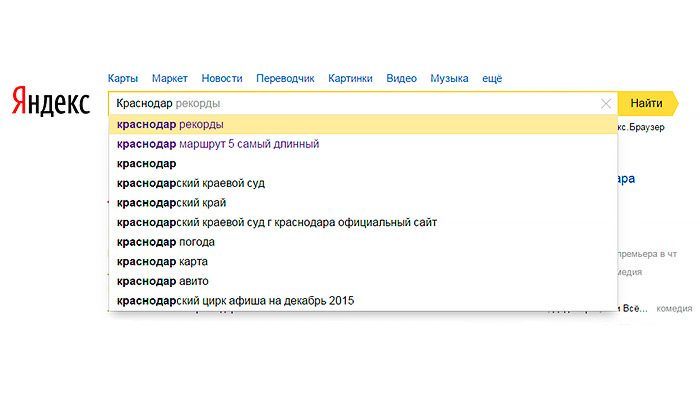Pick suggestion краснодарский краевой суд
Viewport: 700px width, 420px height.
point(363,183)
